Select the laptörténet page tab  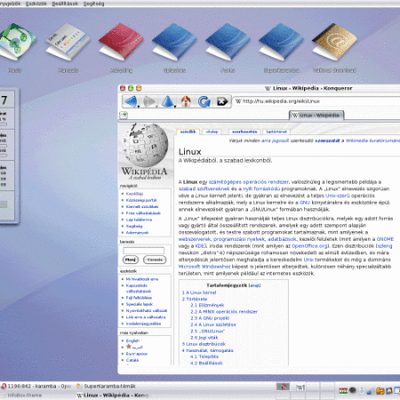click(x=276, y=132)
